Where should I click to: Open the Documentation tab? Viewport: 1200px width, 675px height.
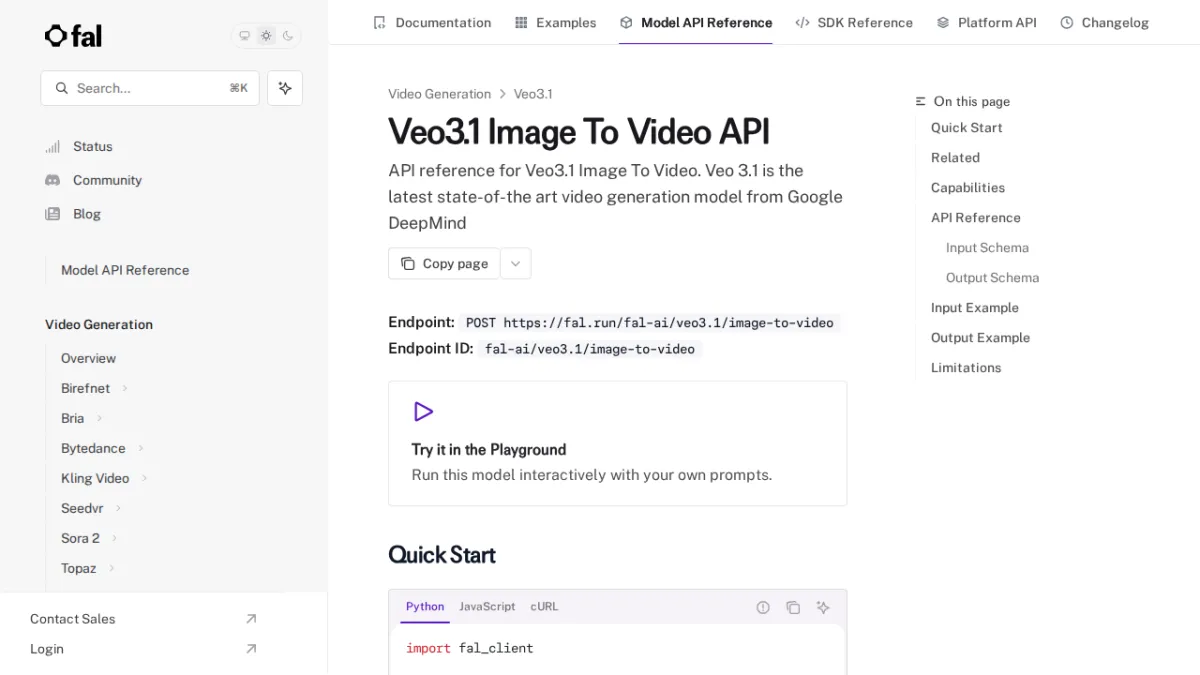(432, 22)
